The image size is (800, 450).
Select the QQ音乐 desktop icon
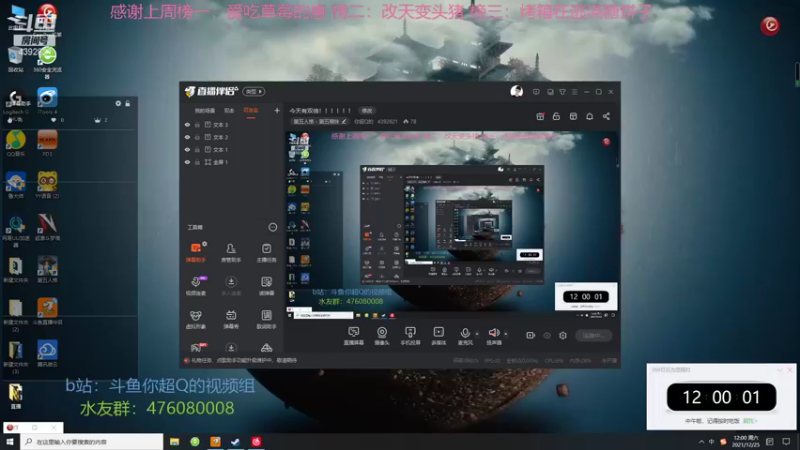(x=15, y=144)
